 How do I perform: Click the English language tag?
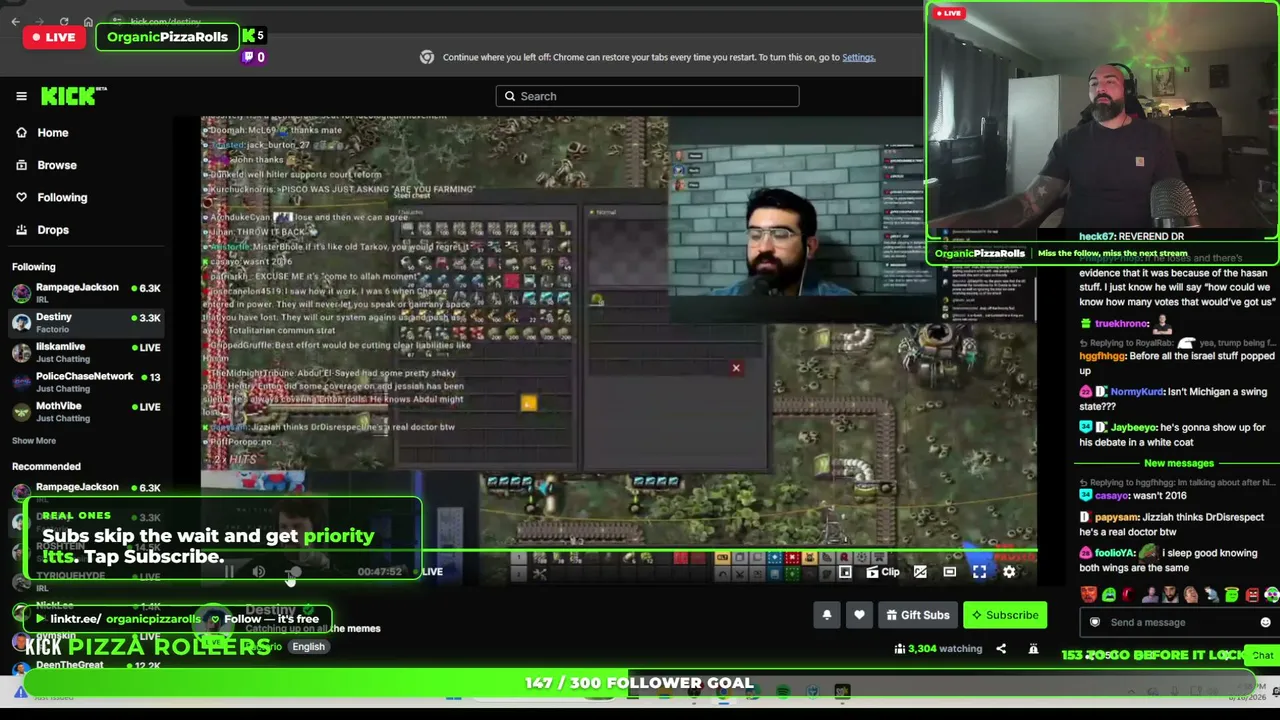308,647
